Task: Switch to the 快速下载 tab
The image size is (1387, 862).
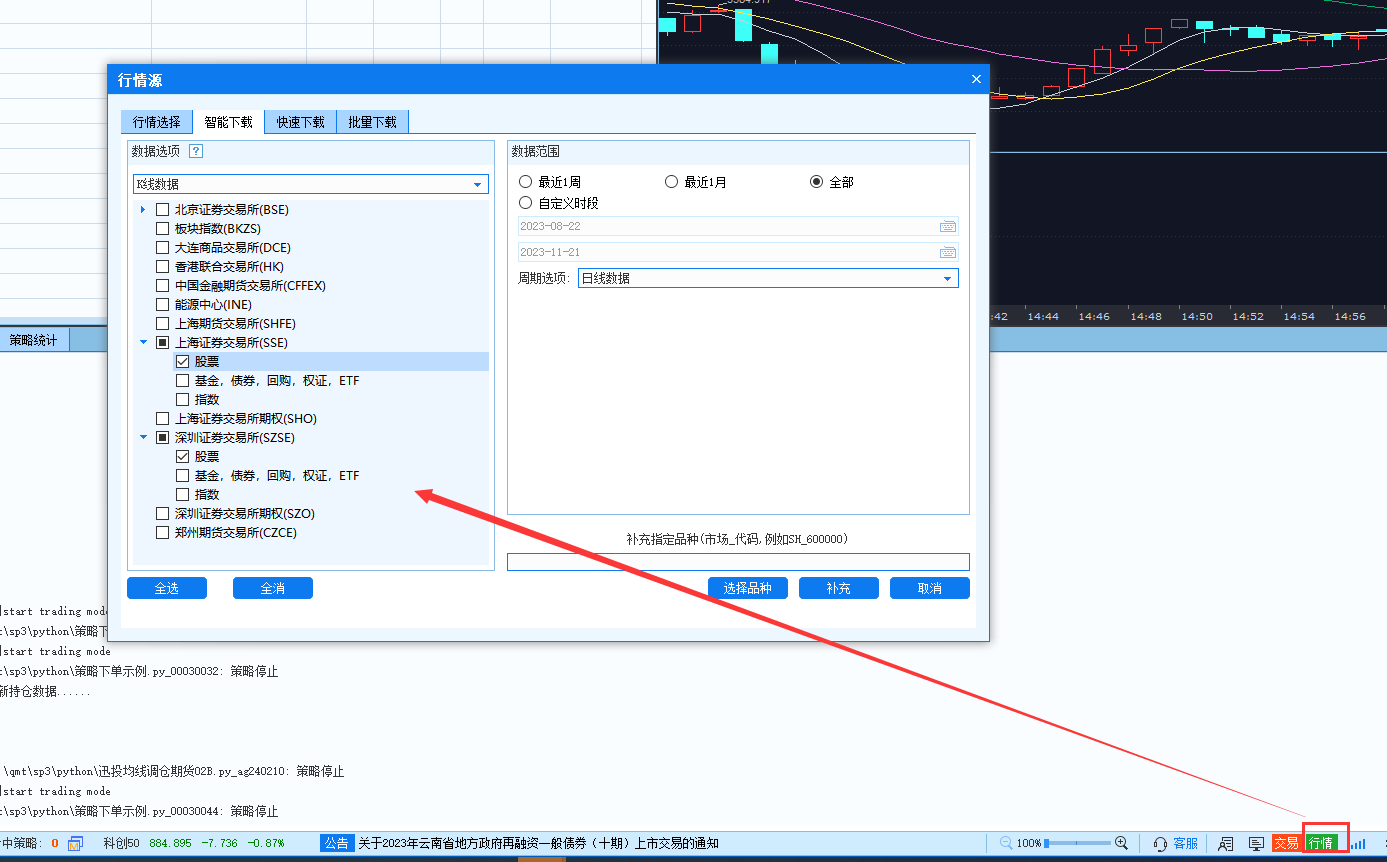Action: tap(300, 120)
